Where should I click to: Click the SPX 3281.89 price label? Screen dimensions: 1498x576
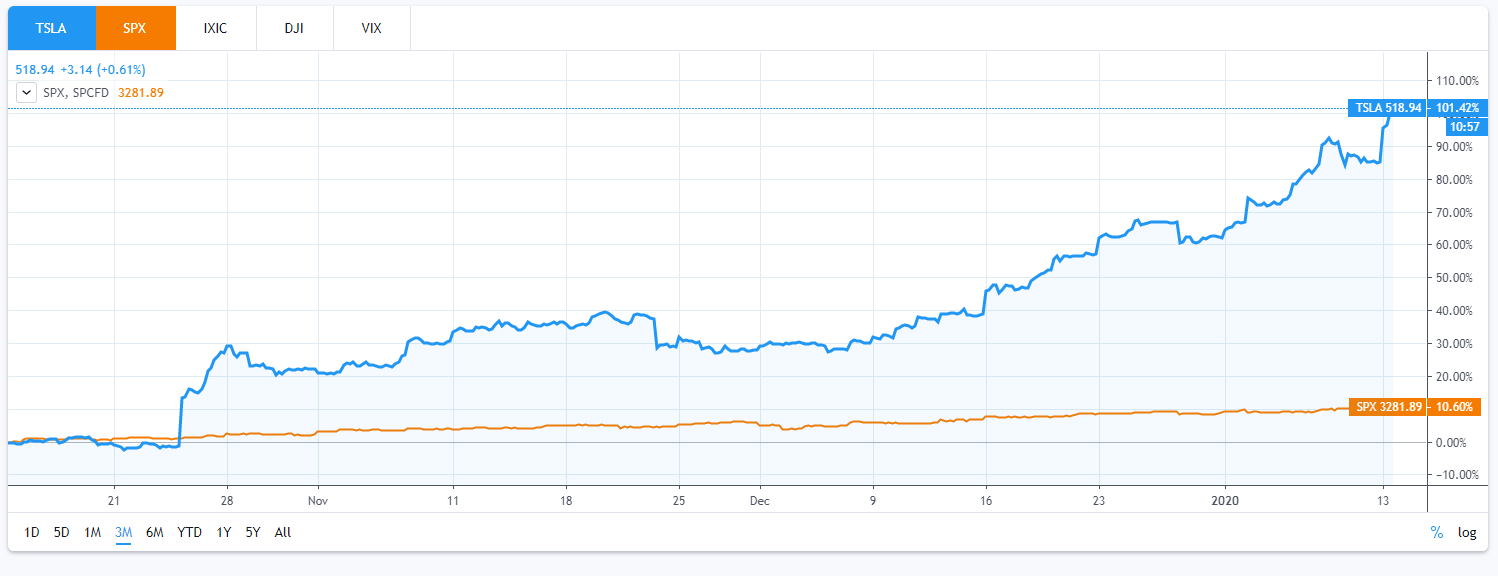point(1388,407)
